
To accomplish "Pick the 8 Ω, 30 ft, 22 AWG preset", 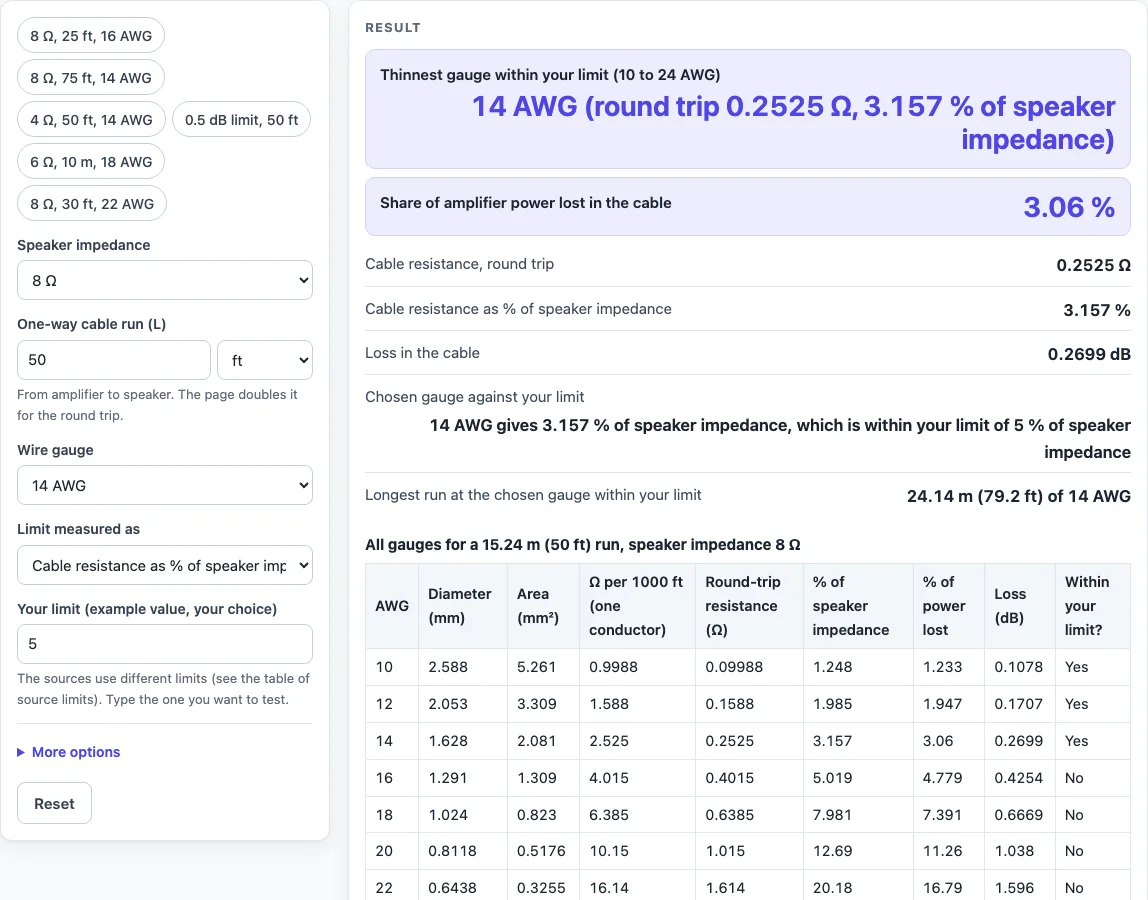I will [92, 204].
